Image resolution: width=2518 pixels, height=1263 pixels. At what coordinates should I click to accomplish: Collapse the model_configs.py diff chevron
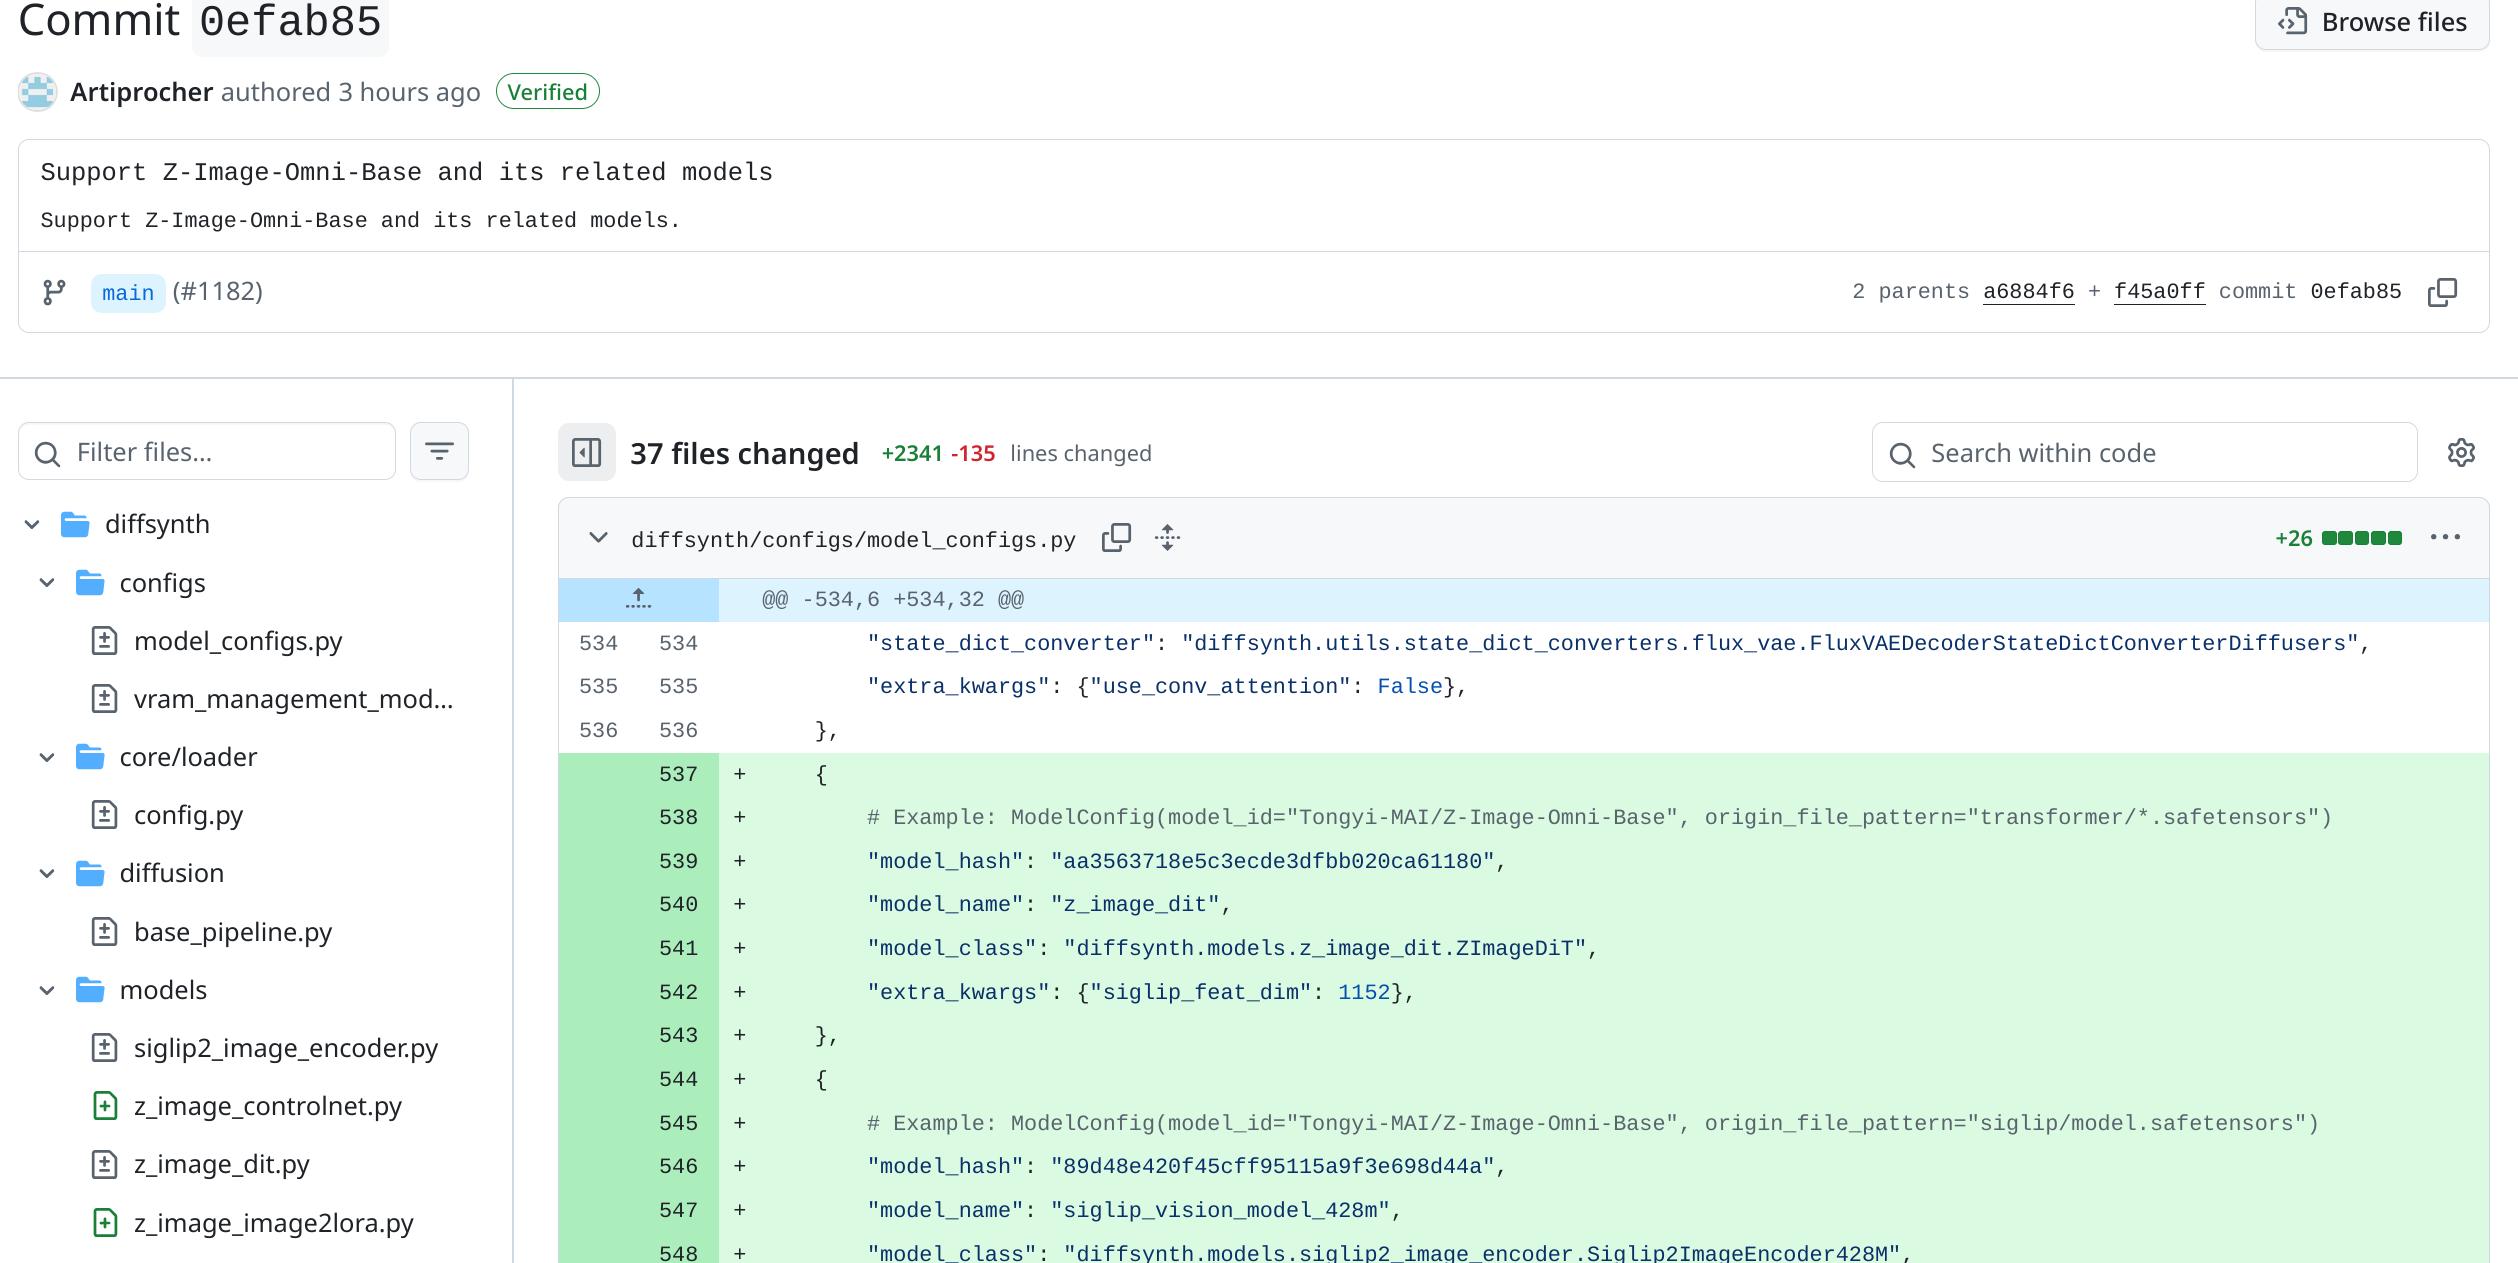point(598,538)
